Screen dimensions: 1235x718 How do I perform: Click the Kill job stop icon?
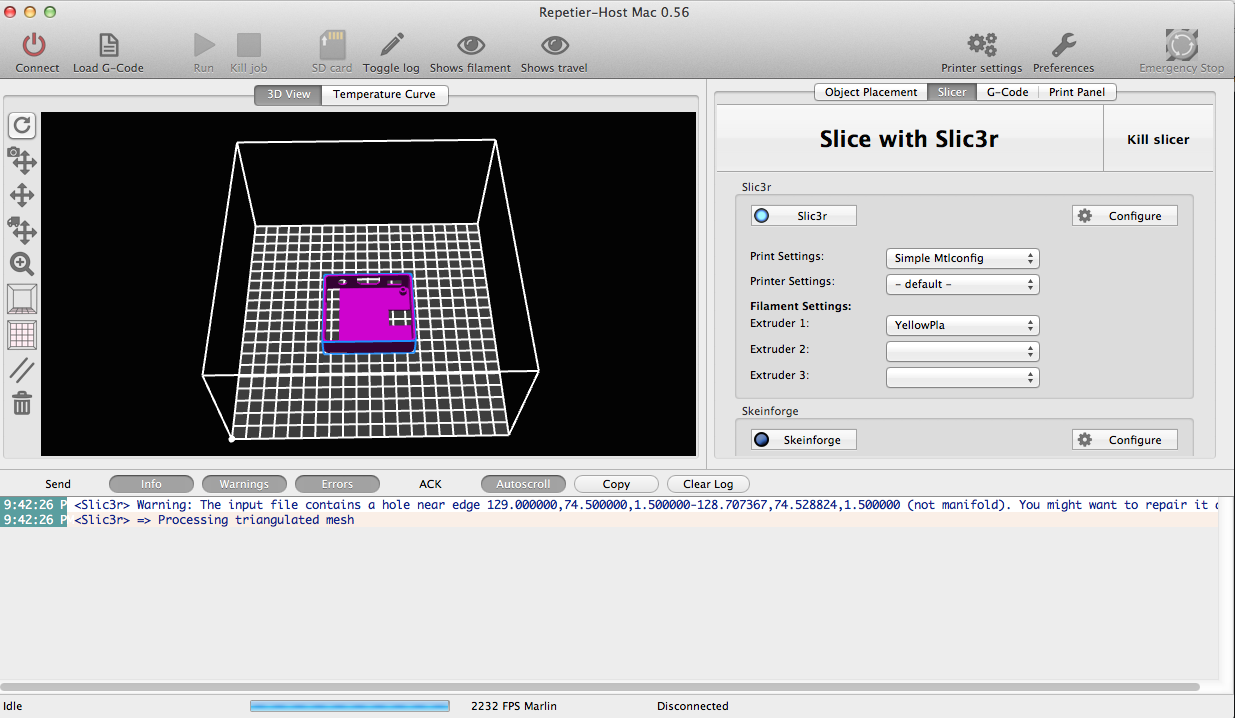coord(249,45)
